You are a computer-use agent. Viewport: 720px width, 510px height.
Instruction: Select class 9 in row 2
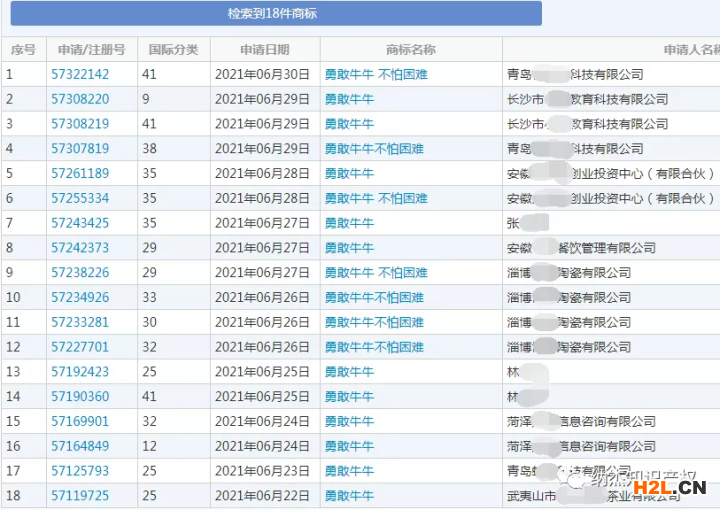[x=146, y=99]
